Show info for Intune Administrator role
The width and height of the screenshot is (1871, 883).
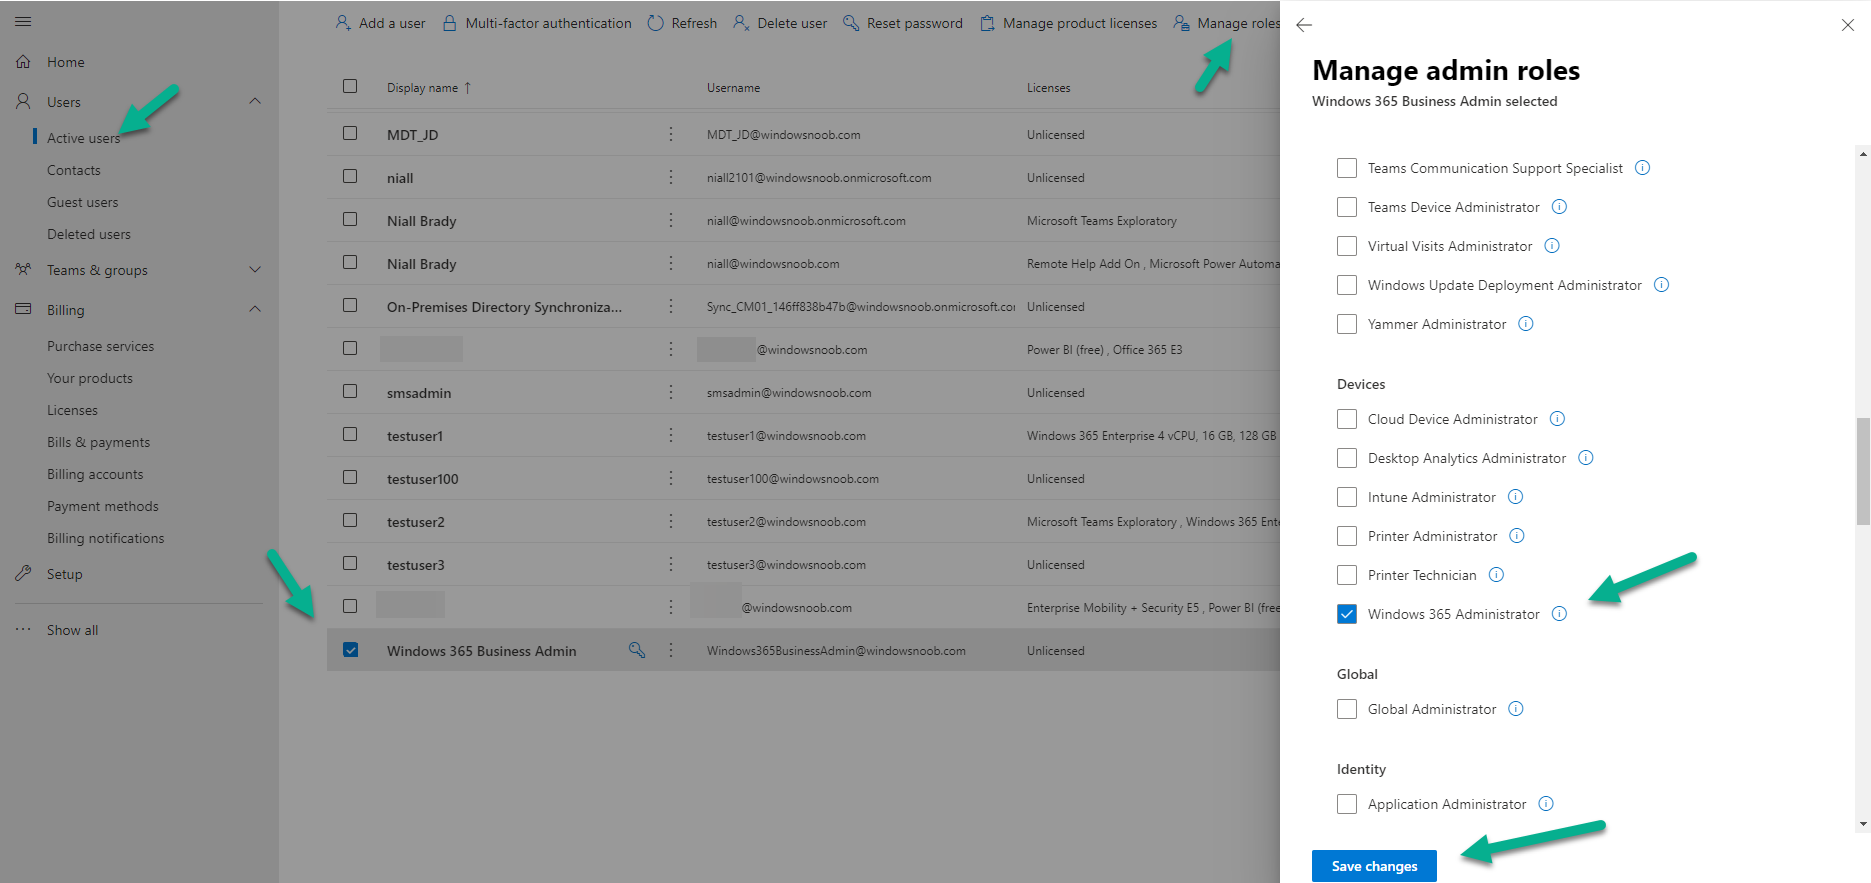click(1515, 496)
